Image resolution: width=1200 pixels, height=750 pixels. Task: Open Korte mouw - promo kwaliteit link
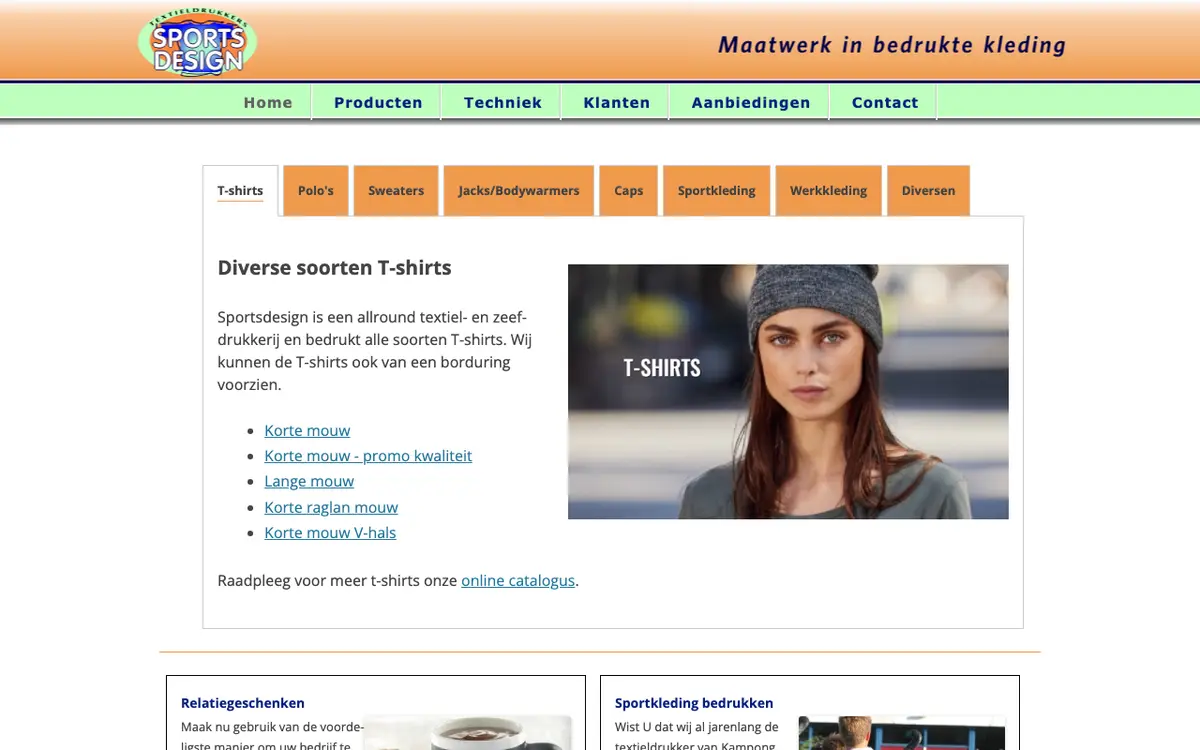(368, 456)
